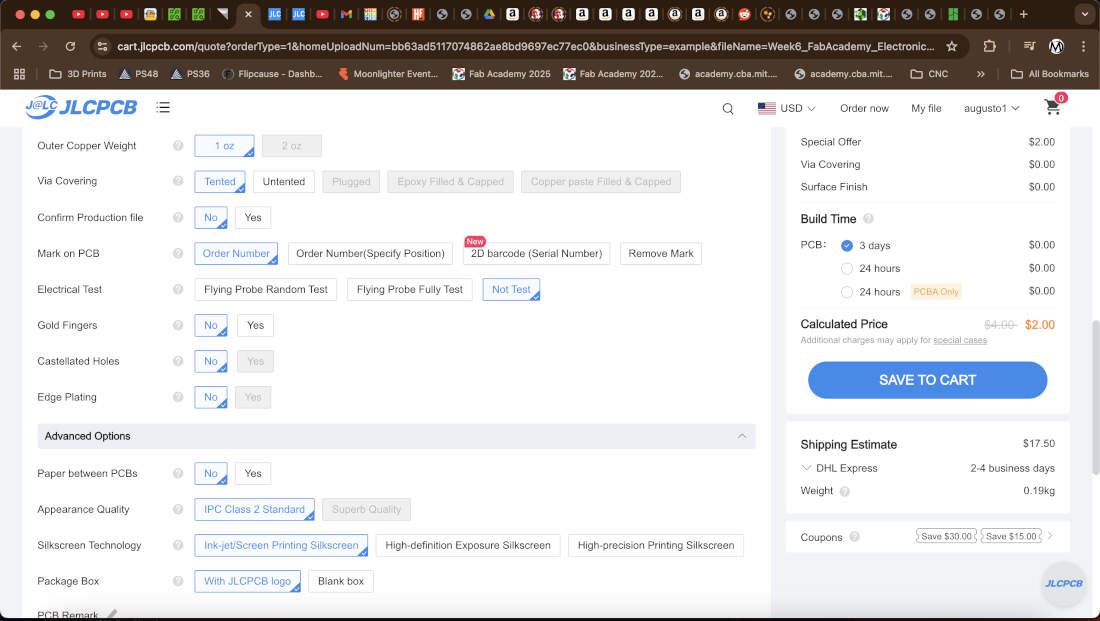Set Confirm Production file to Yes
Image resolution: width=1100 pixels, height=621 pixels.
click(x=253, y=218)
